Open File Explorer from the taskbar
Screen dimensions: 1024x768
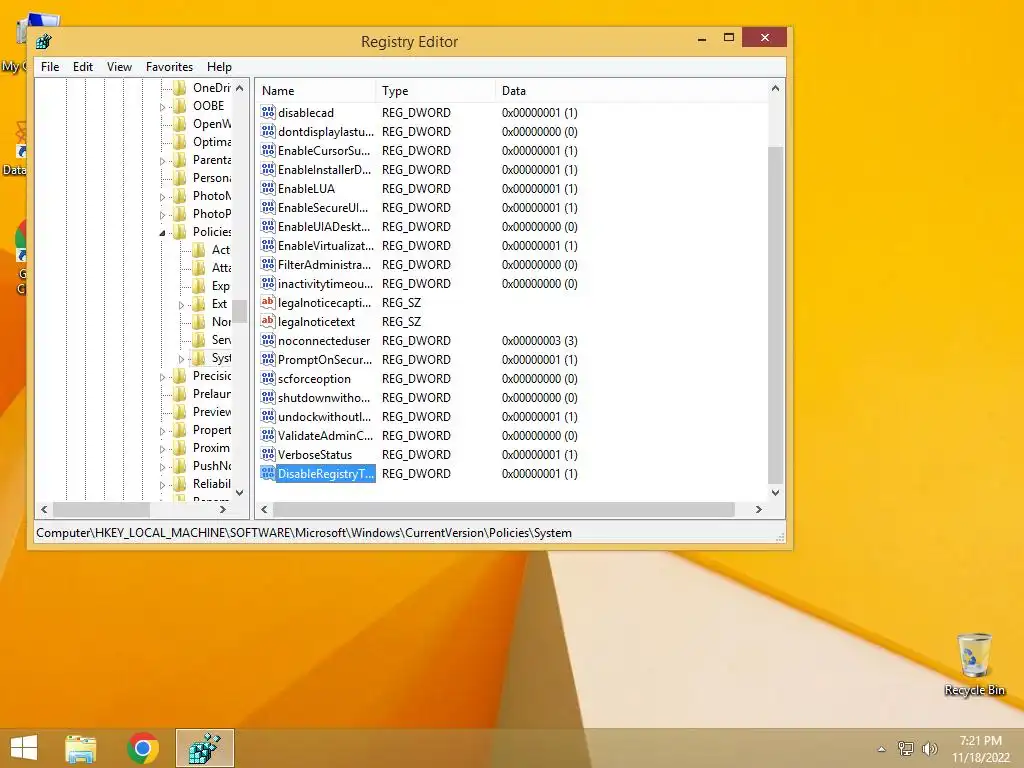[80, 748]
